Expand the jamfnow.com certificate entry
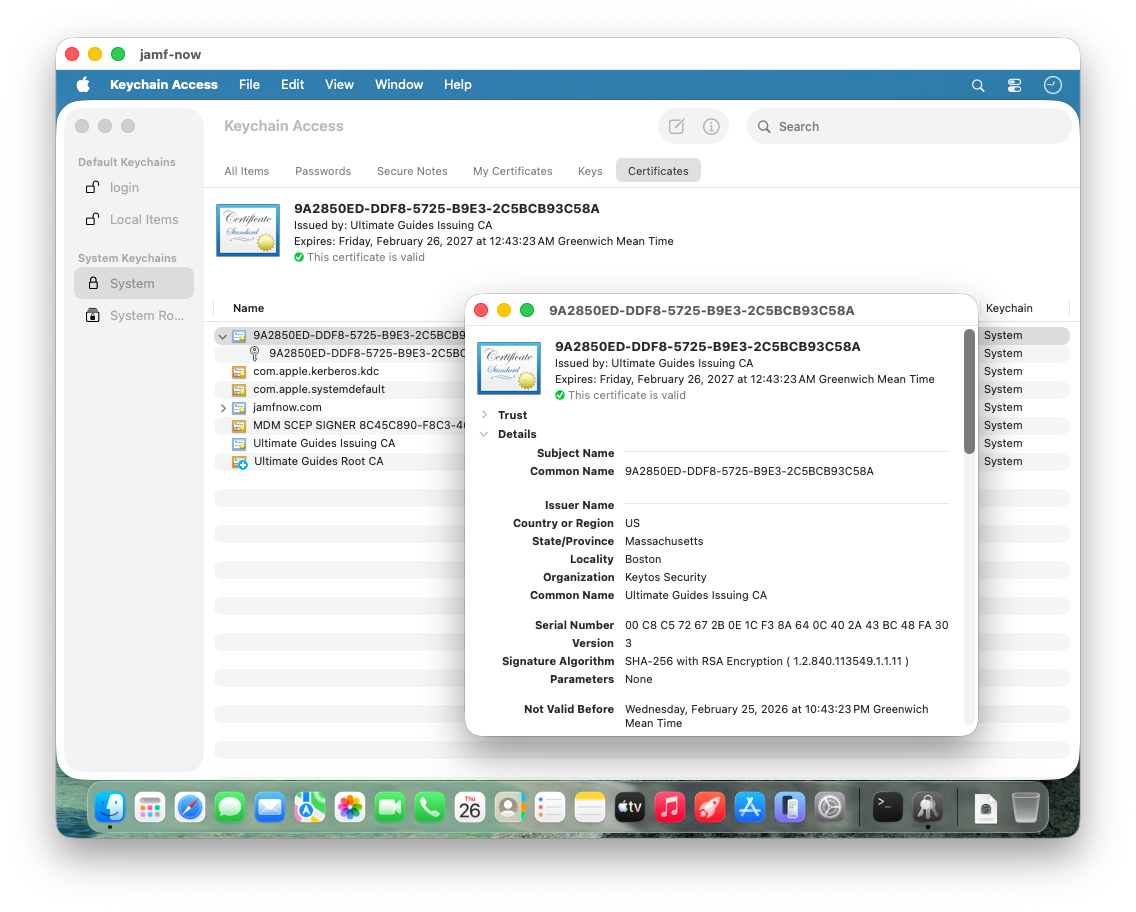This screenshot has height=912, width=1136. (x=223, y=407)
